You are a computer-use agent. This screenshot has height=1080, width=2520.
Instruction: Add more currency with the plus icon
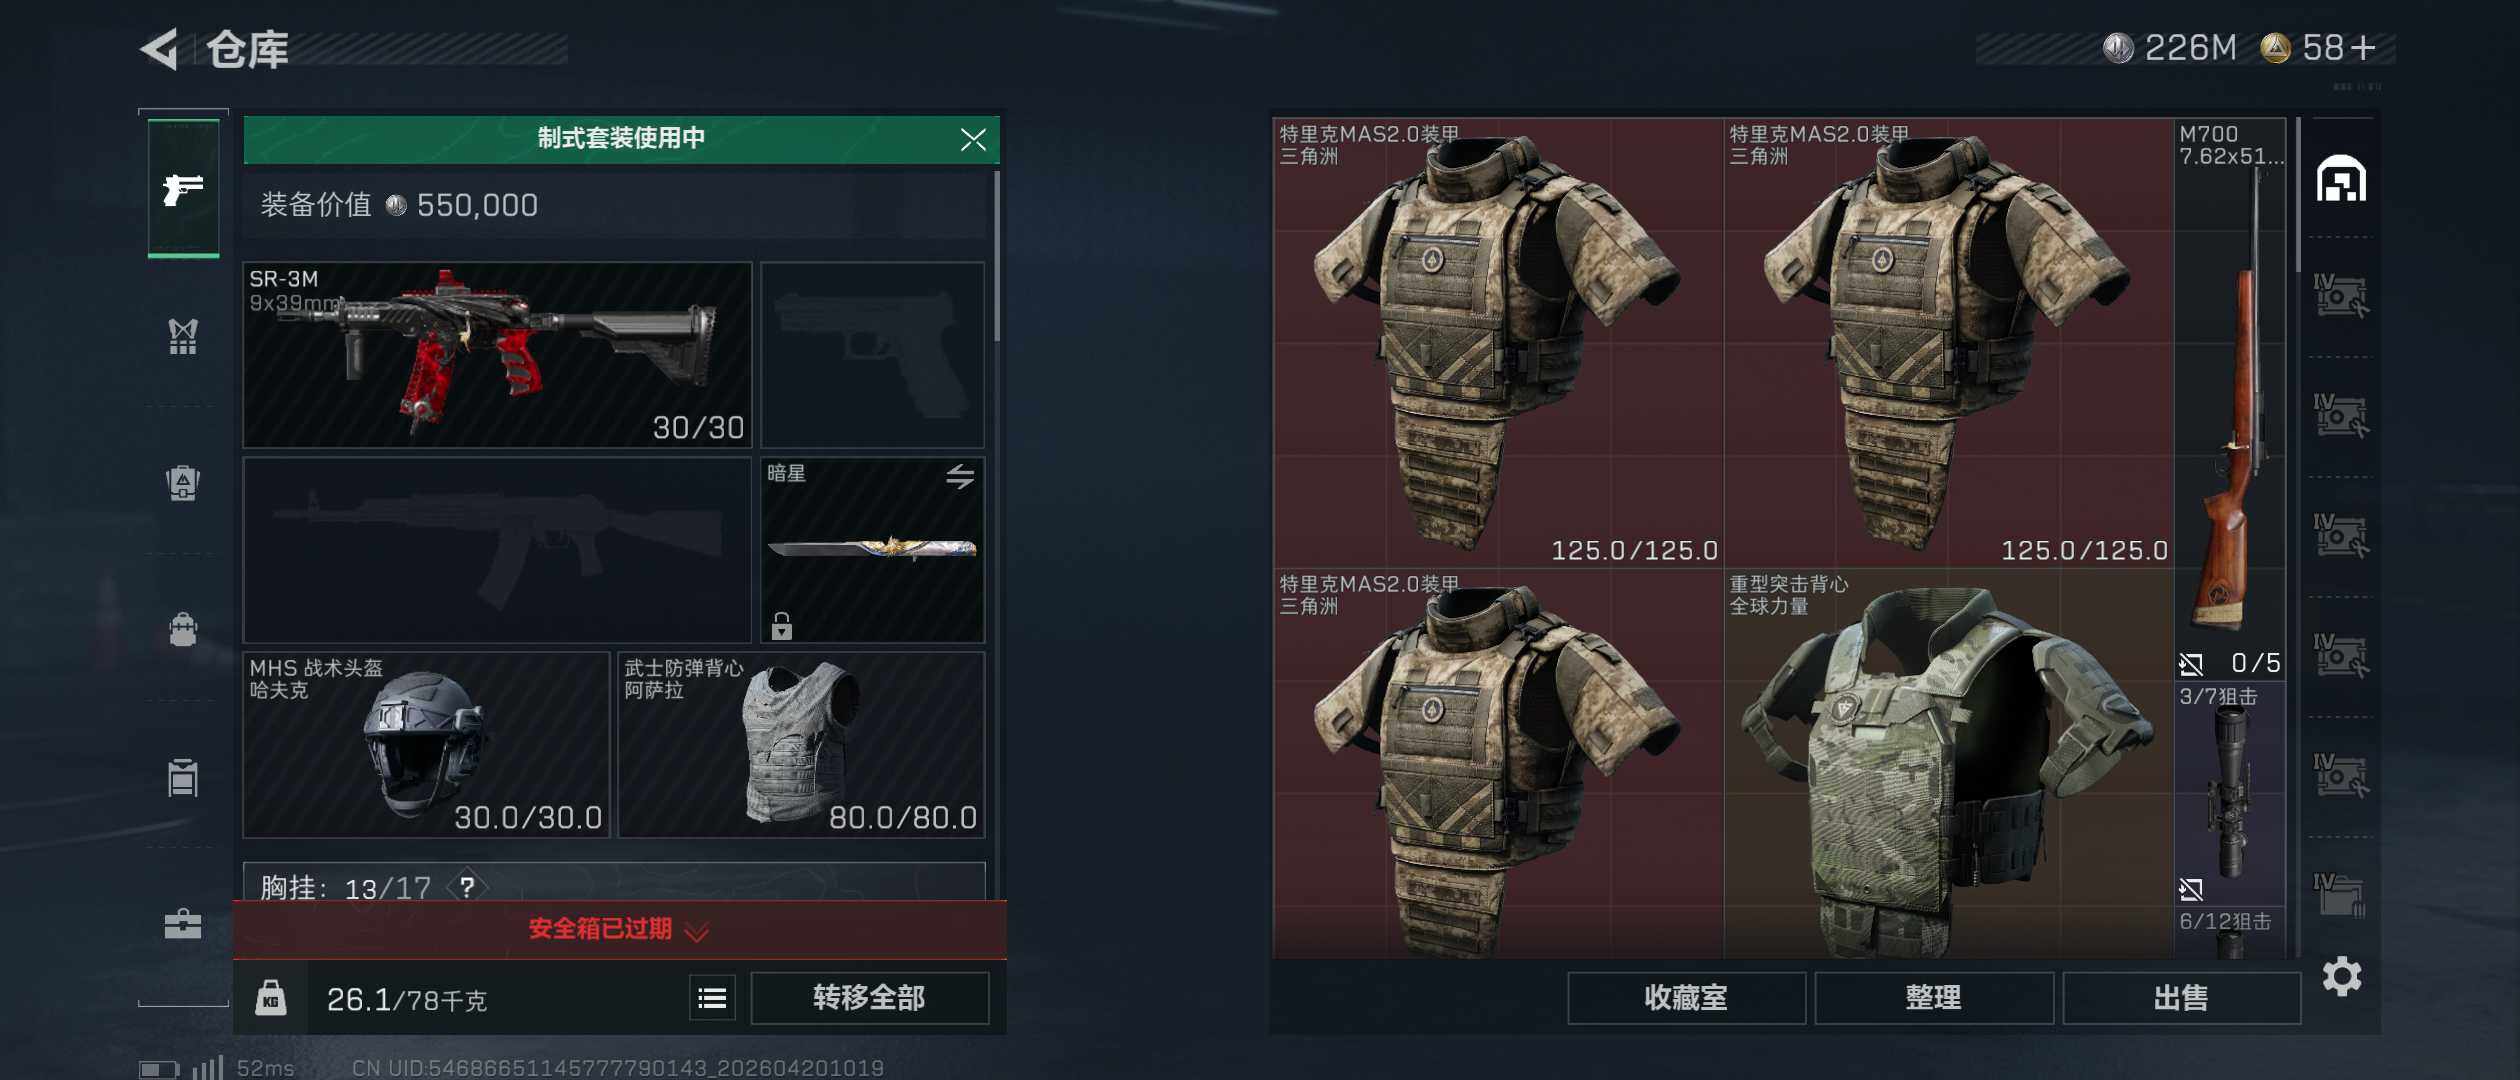pyautogui.click(x=2364, y=47)
